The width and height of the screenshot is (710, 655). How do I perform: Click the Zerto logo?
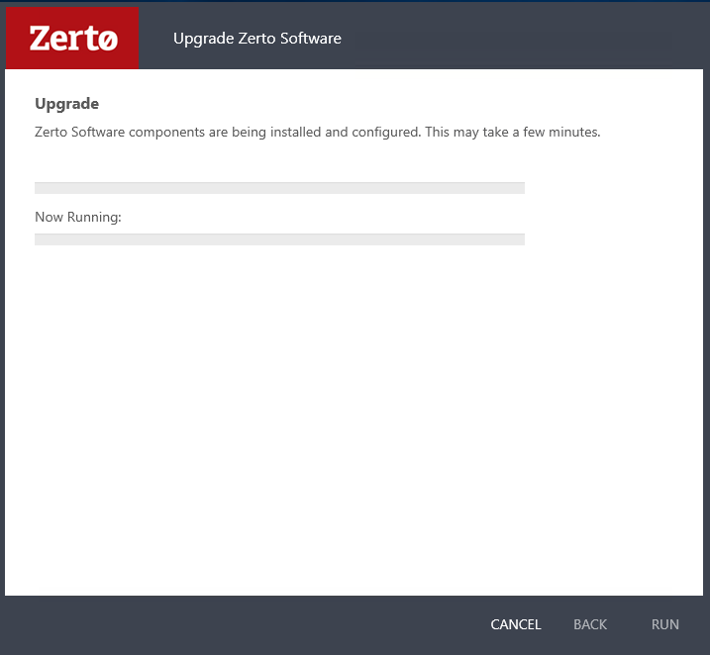(72, 38)
